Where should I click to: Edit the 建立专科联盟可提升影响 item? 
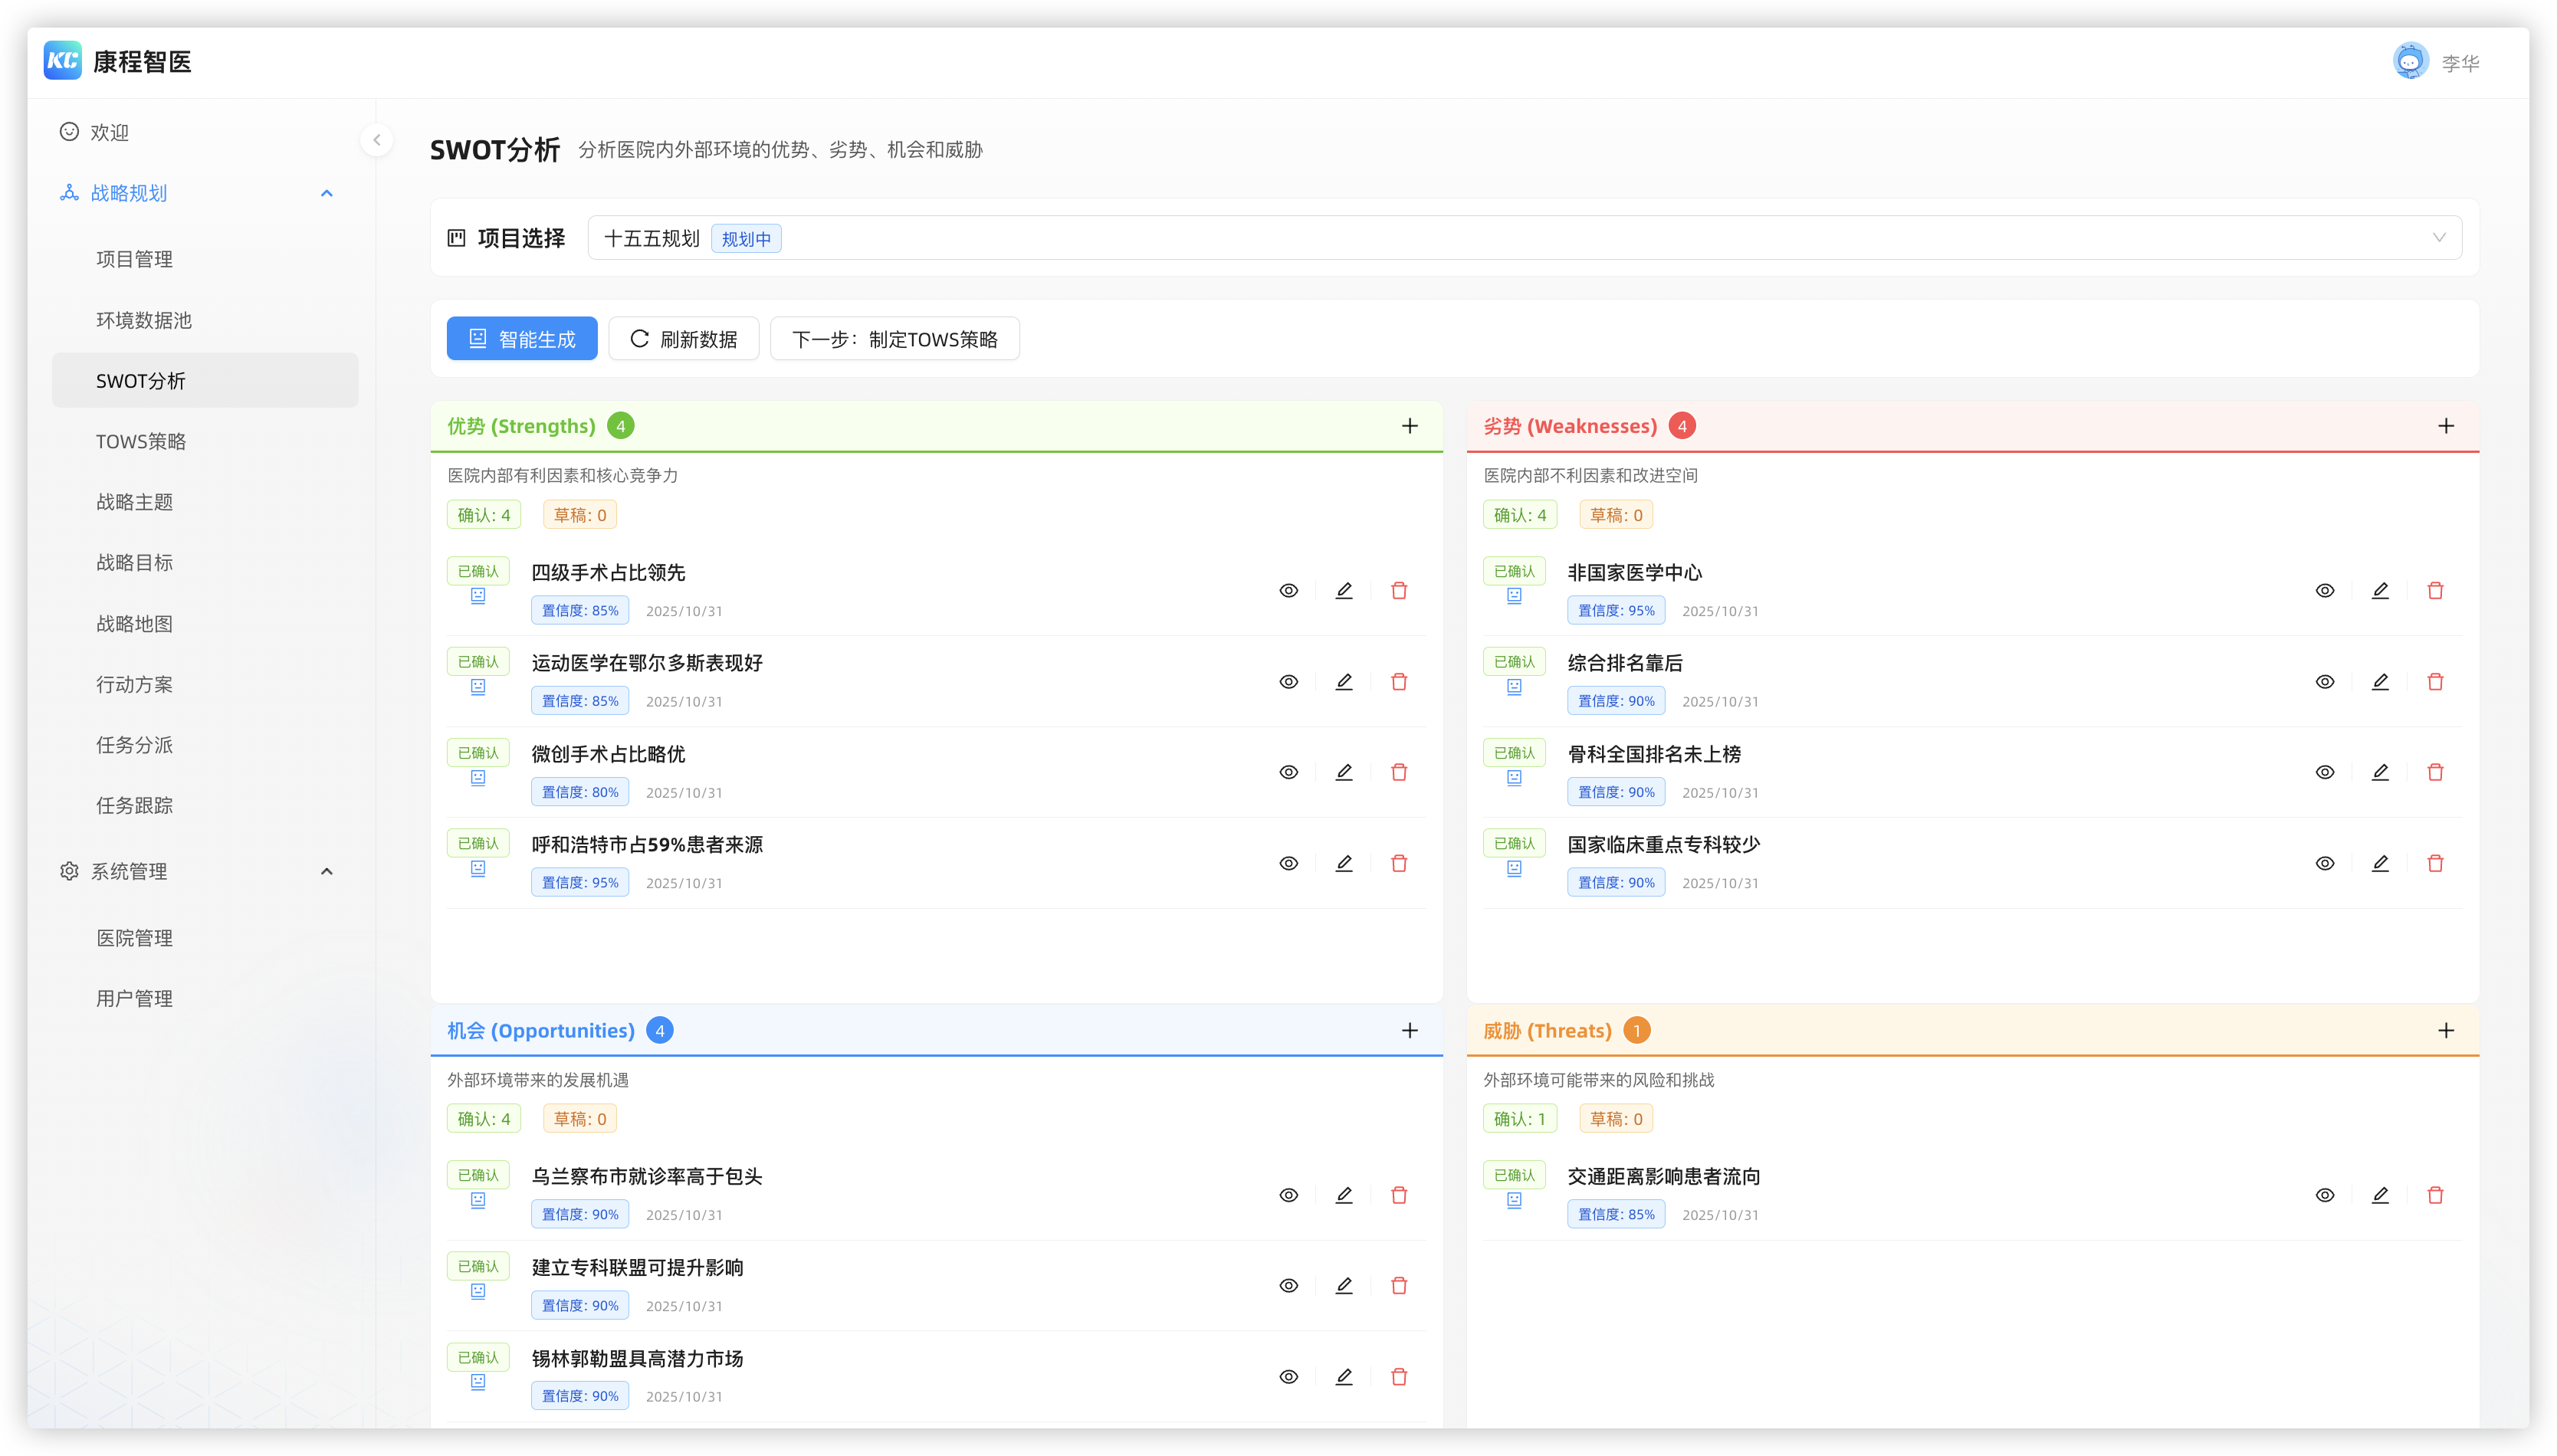click(1344, 1286)
